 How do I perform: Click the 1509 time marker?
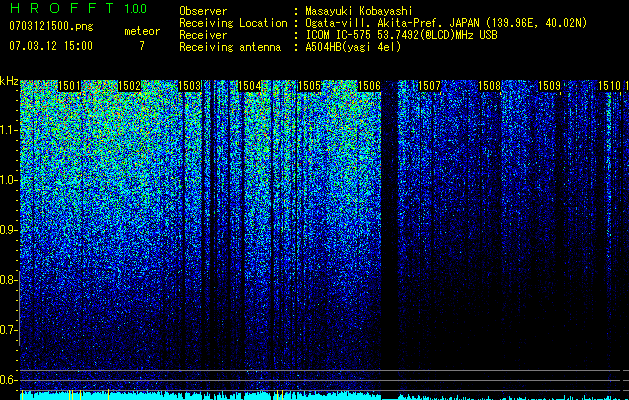tap(549, 86)
